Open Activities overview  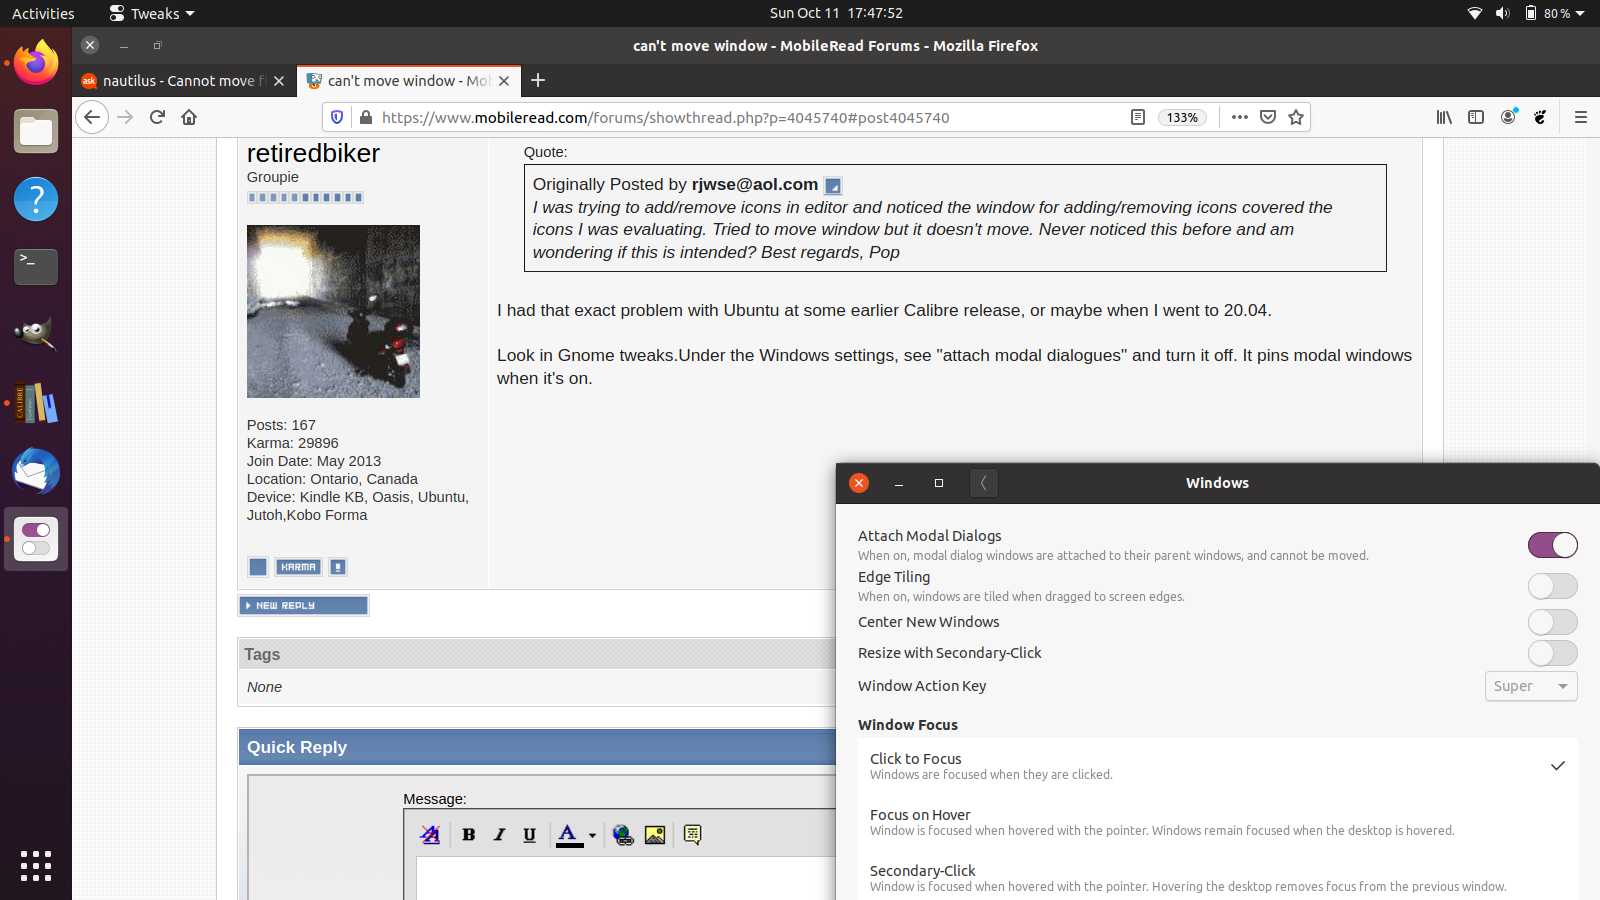(43, 13)
